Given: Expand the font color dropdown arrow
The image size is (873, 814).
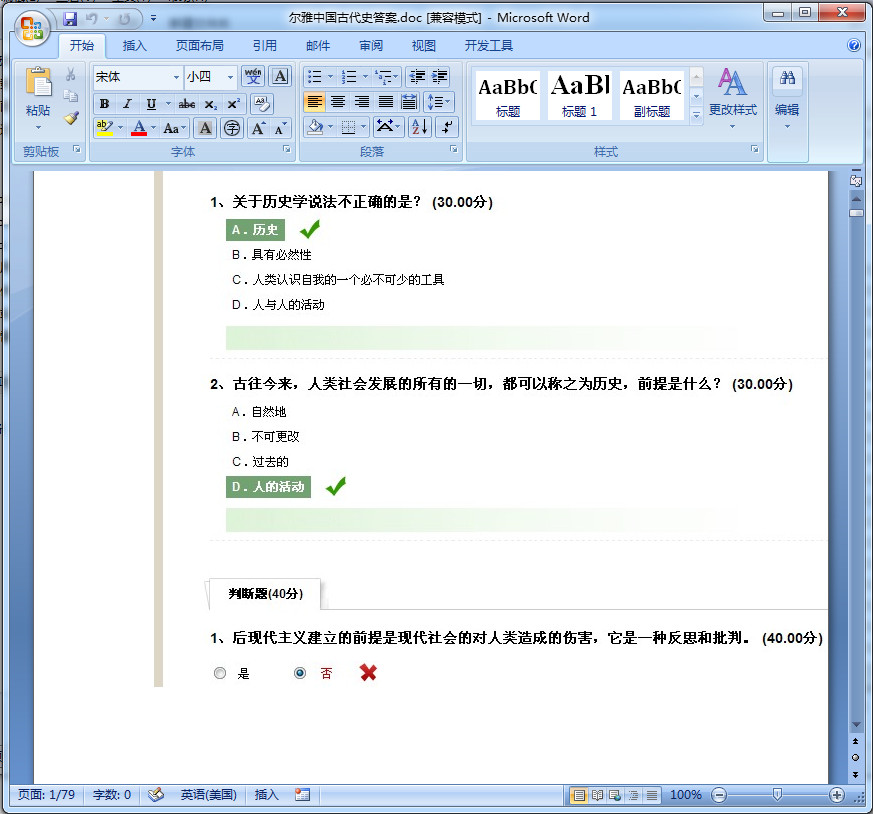Looking at the screenshot, I should (154, 128).
